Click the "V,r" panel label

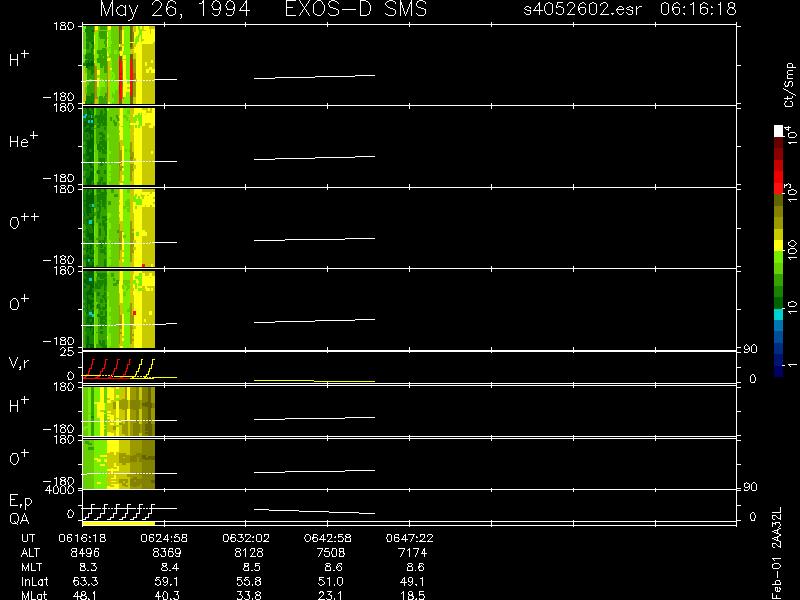point(19,363)
